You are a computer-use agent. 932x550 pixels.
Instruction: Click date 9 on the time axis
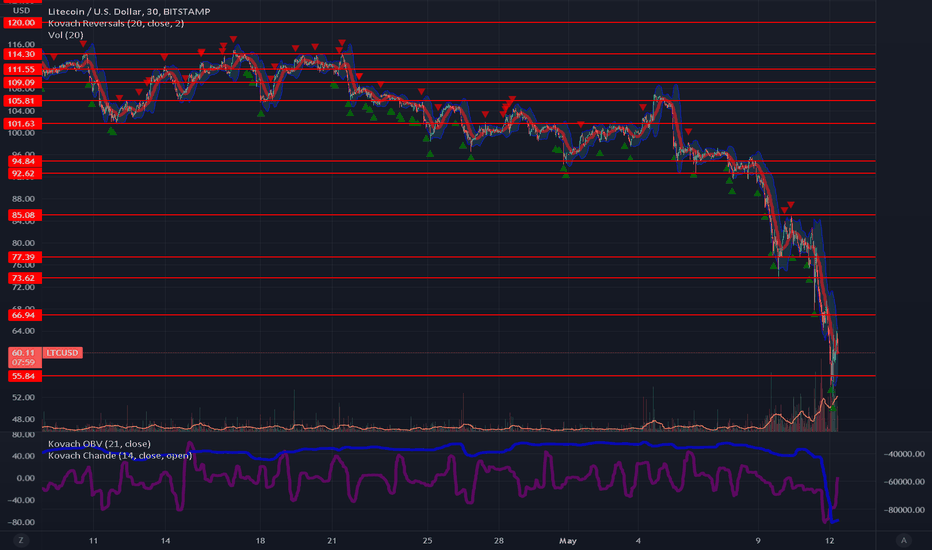(758, 540)
